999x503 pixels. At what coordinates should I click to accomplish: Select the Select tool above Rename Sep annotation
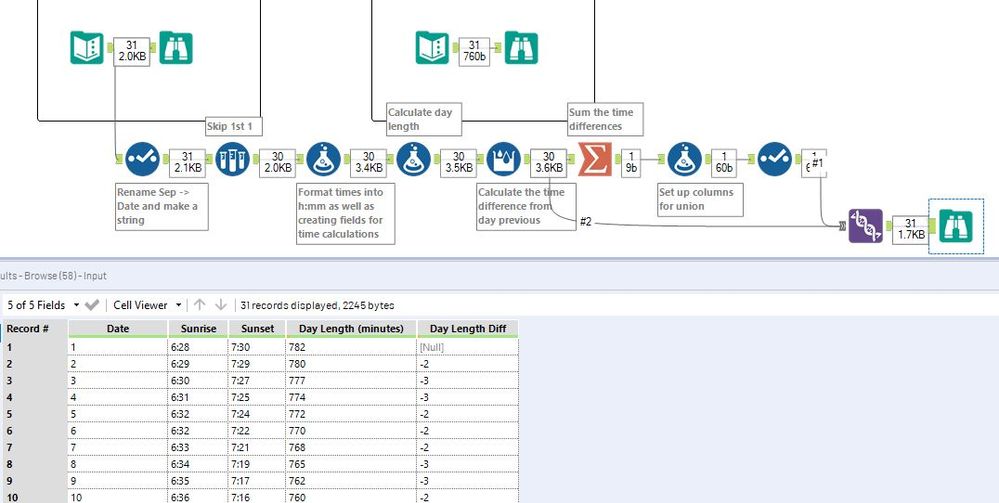pos(142,159)
